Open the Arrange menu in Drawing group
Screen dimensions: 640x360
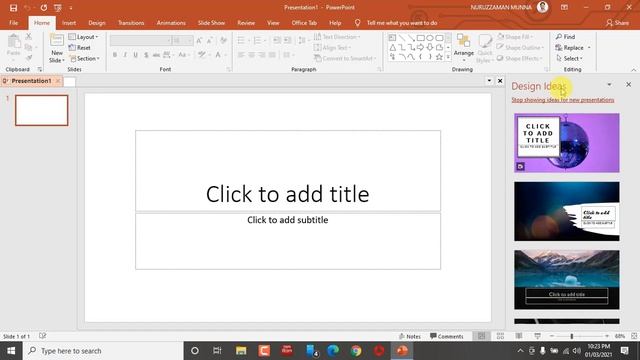(464, 48)
